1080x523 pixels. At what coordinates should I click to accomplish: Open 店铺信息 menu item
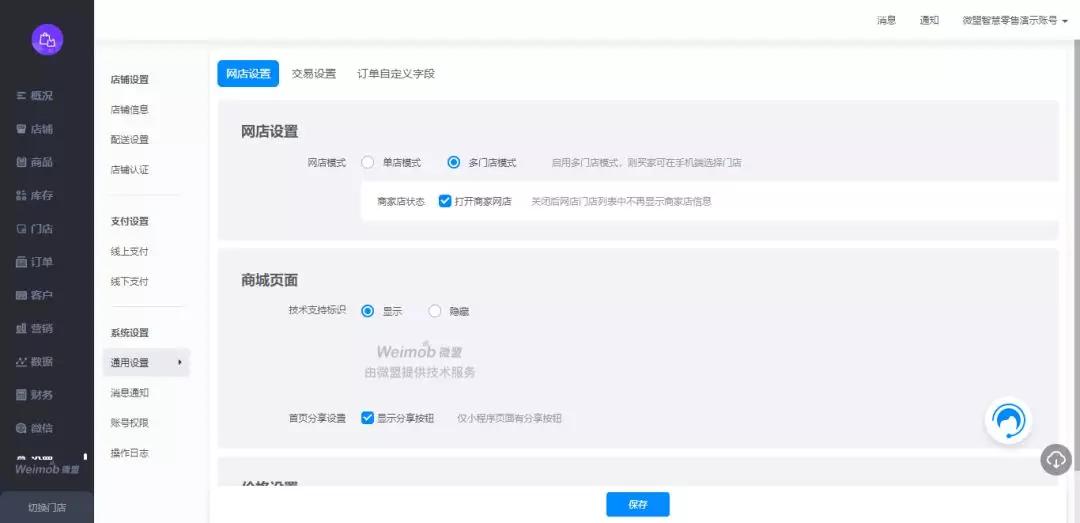129,109
